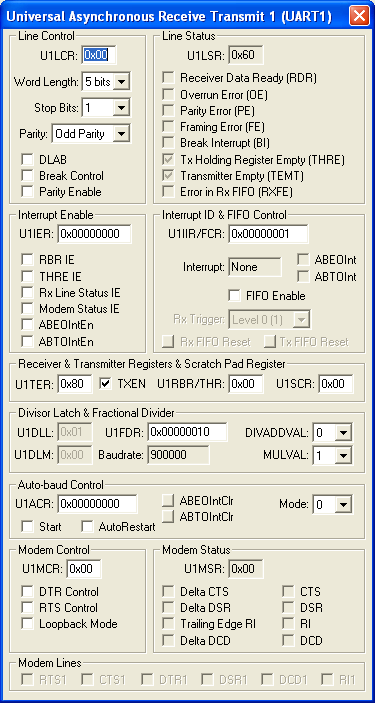Toggle the Delta CTS checkbox
This screenshot has width=375, height=703.
[x=169, y=591]
